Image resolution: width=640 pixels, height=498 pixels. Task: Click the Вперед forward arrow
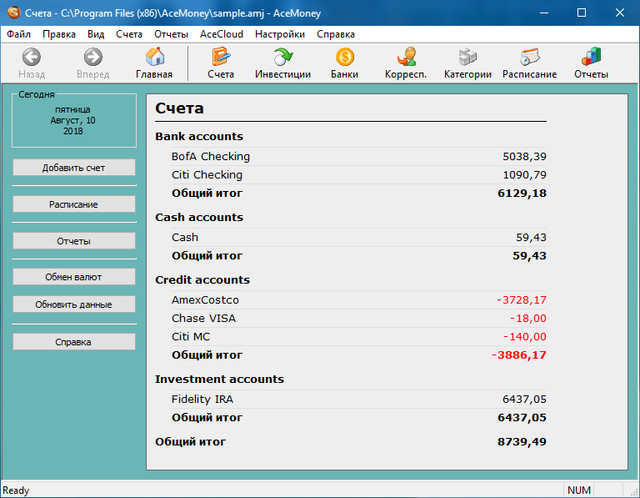(x=94, y=58)
